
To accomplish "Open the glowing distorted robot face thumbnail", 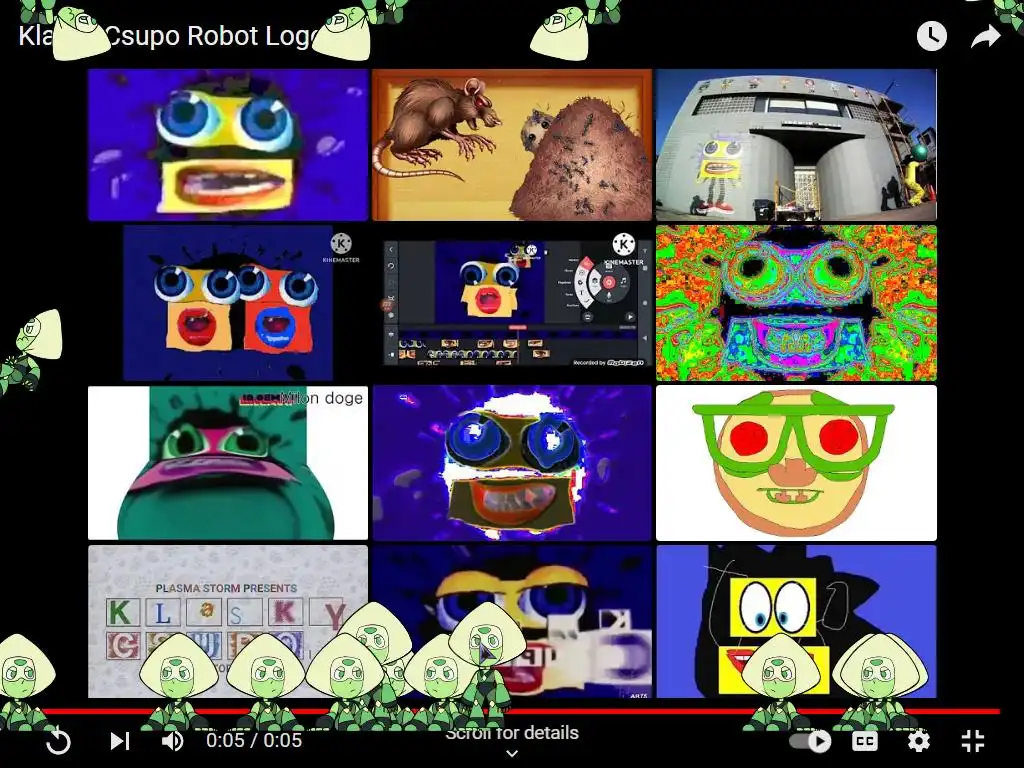I will pos(512,462).
